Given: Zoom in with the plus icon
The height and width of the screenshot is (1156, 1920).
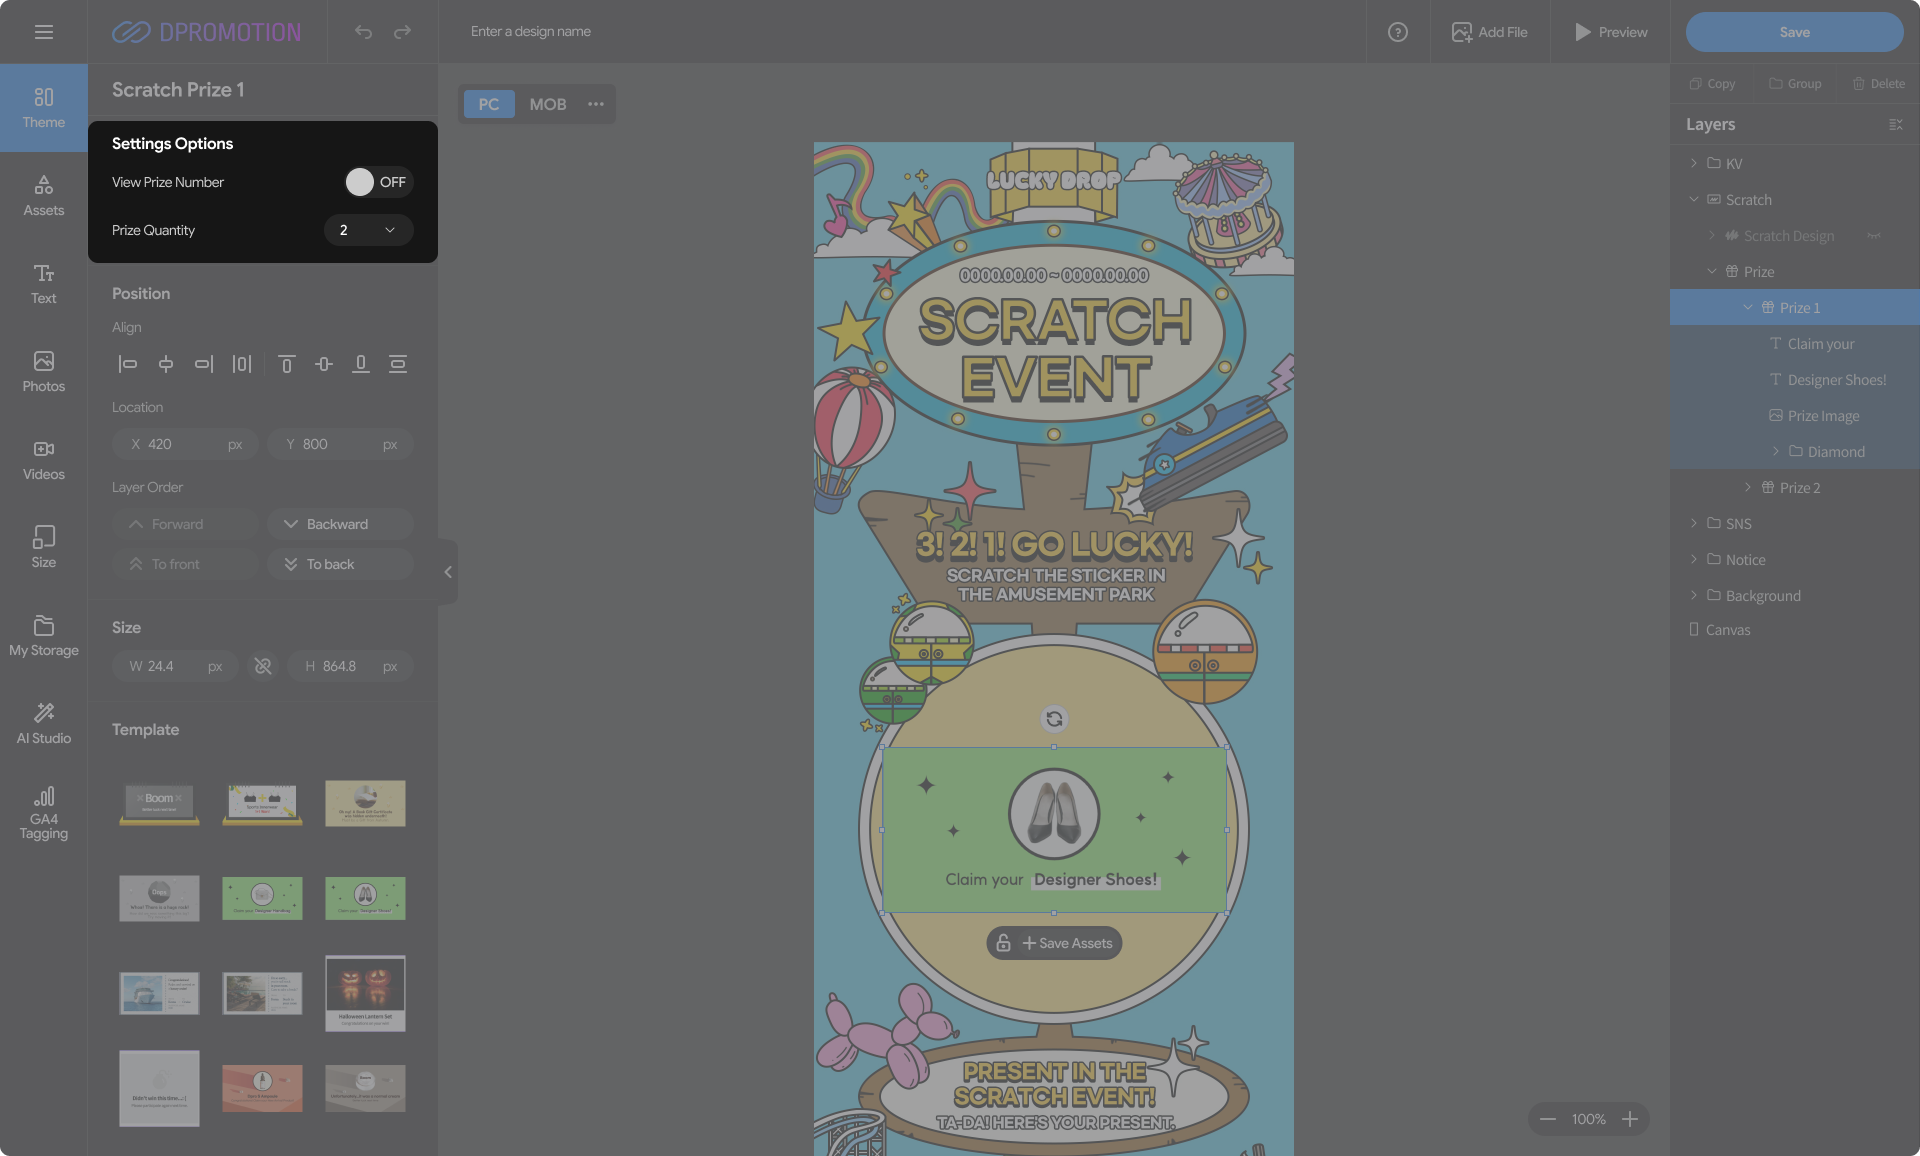Looking at the screenshot, I should point(1630,1119).
